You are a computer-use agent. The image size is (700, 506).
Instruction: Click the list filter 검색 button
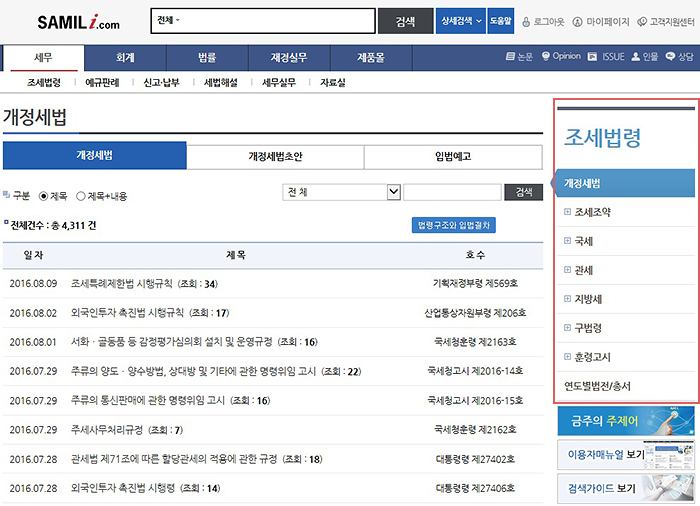[524, 192]
